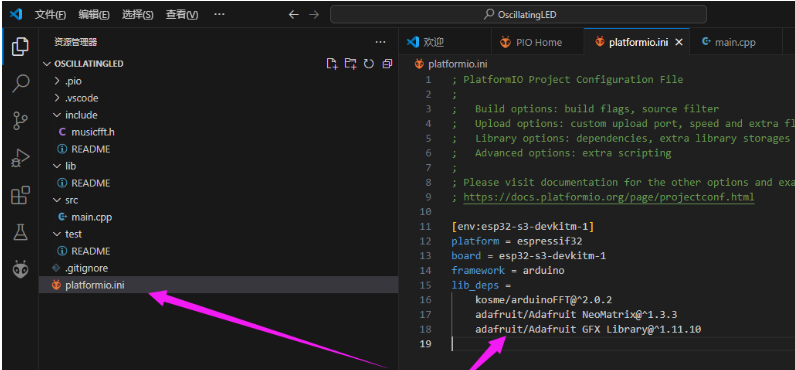Open the 编辑(E) menu
The width and height of the screenshot is (795, 370).
tap(94, 15)
